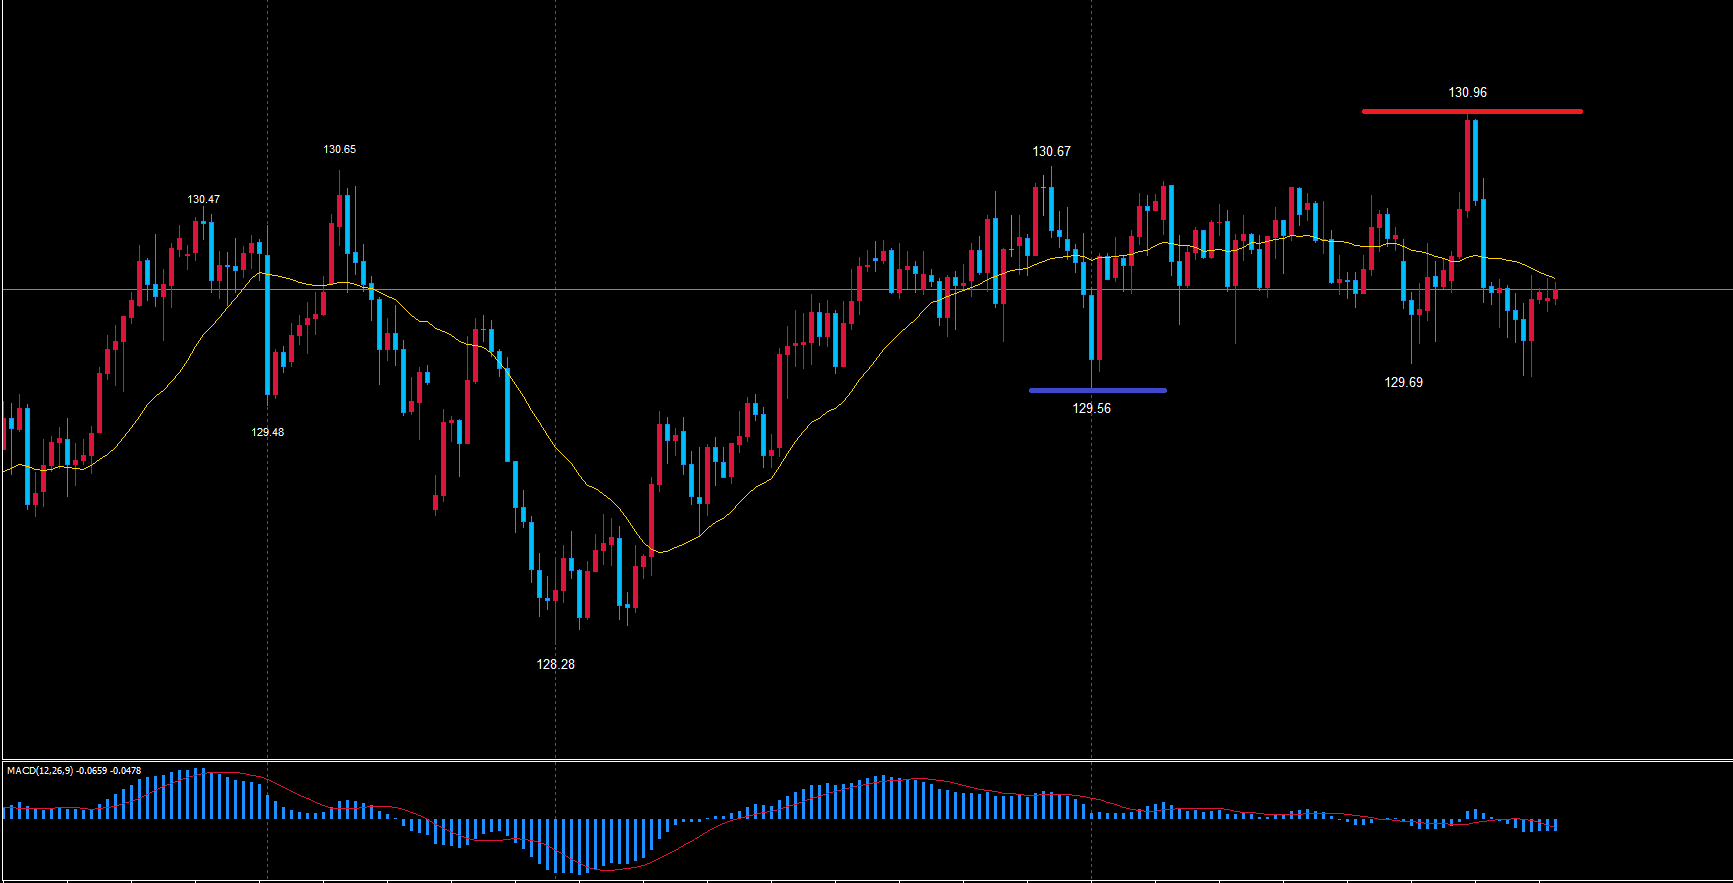Click the 130.47 price label
The width and height of the screenshot is (1733, 883).
pyautogui.click(x=203, y=199)
